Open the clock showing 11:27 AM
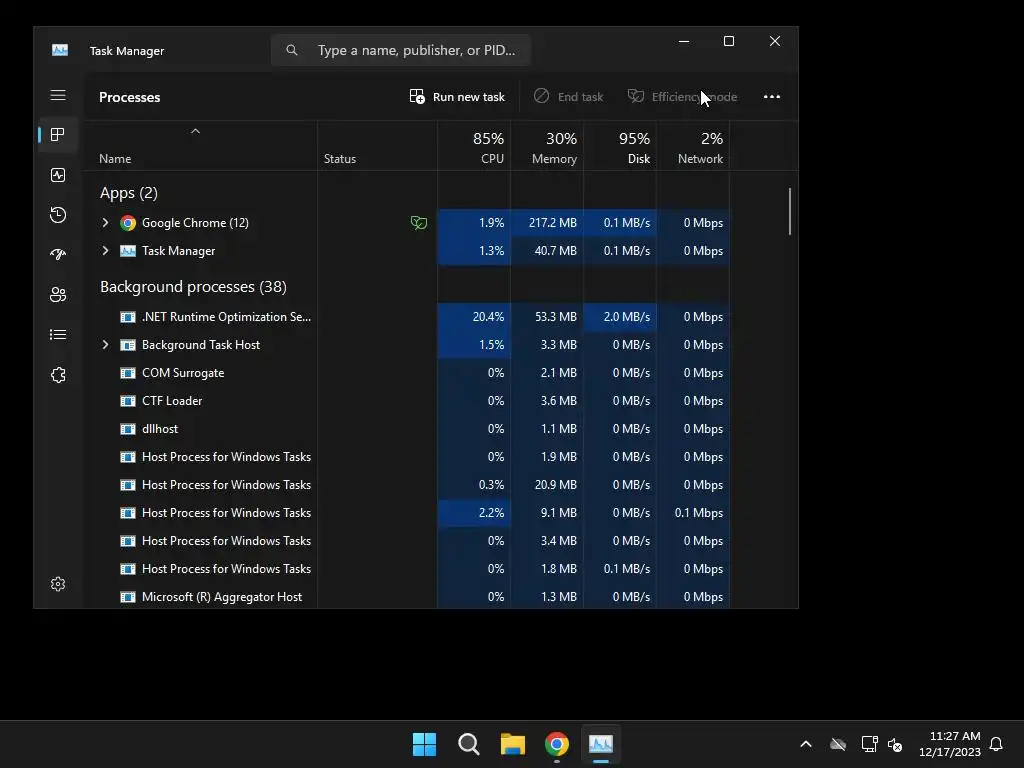 pos(950,744)
